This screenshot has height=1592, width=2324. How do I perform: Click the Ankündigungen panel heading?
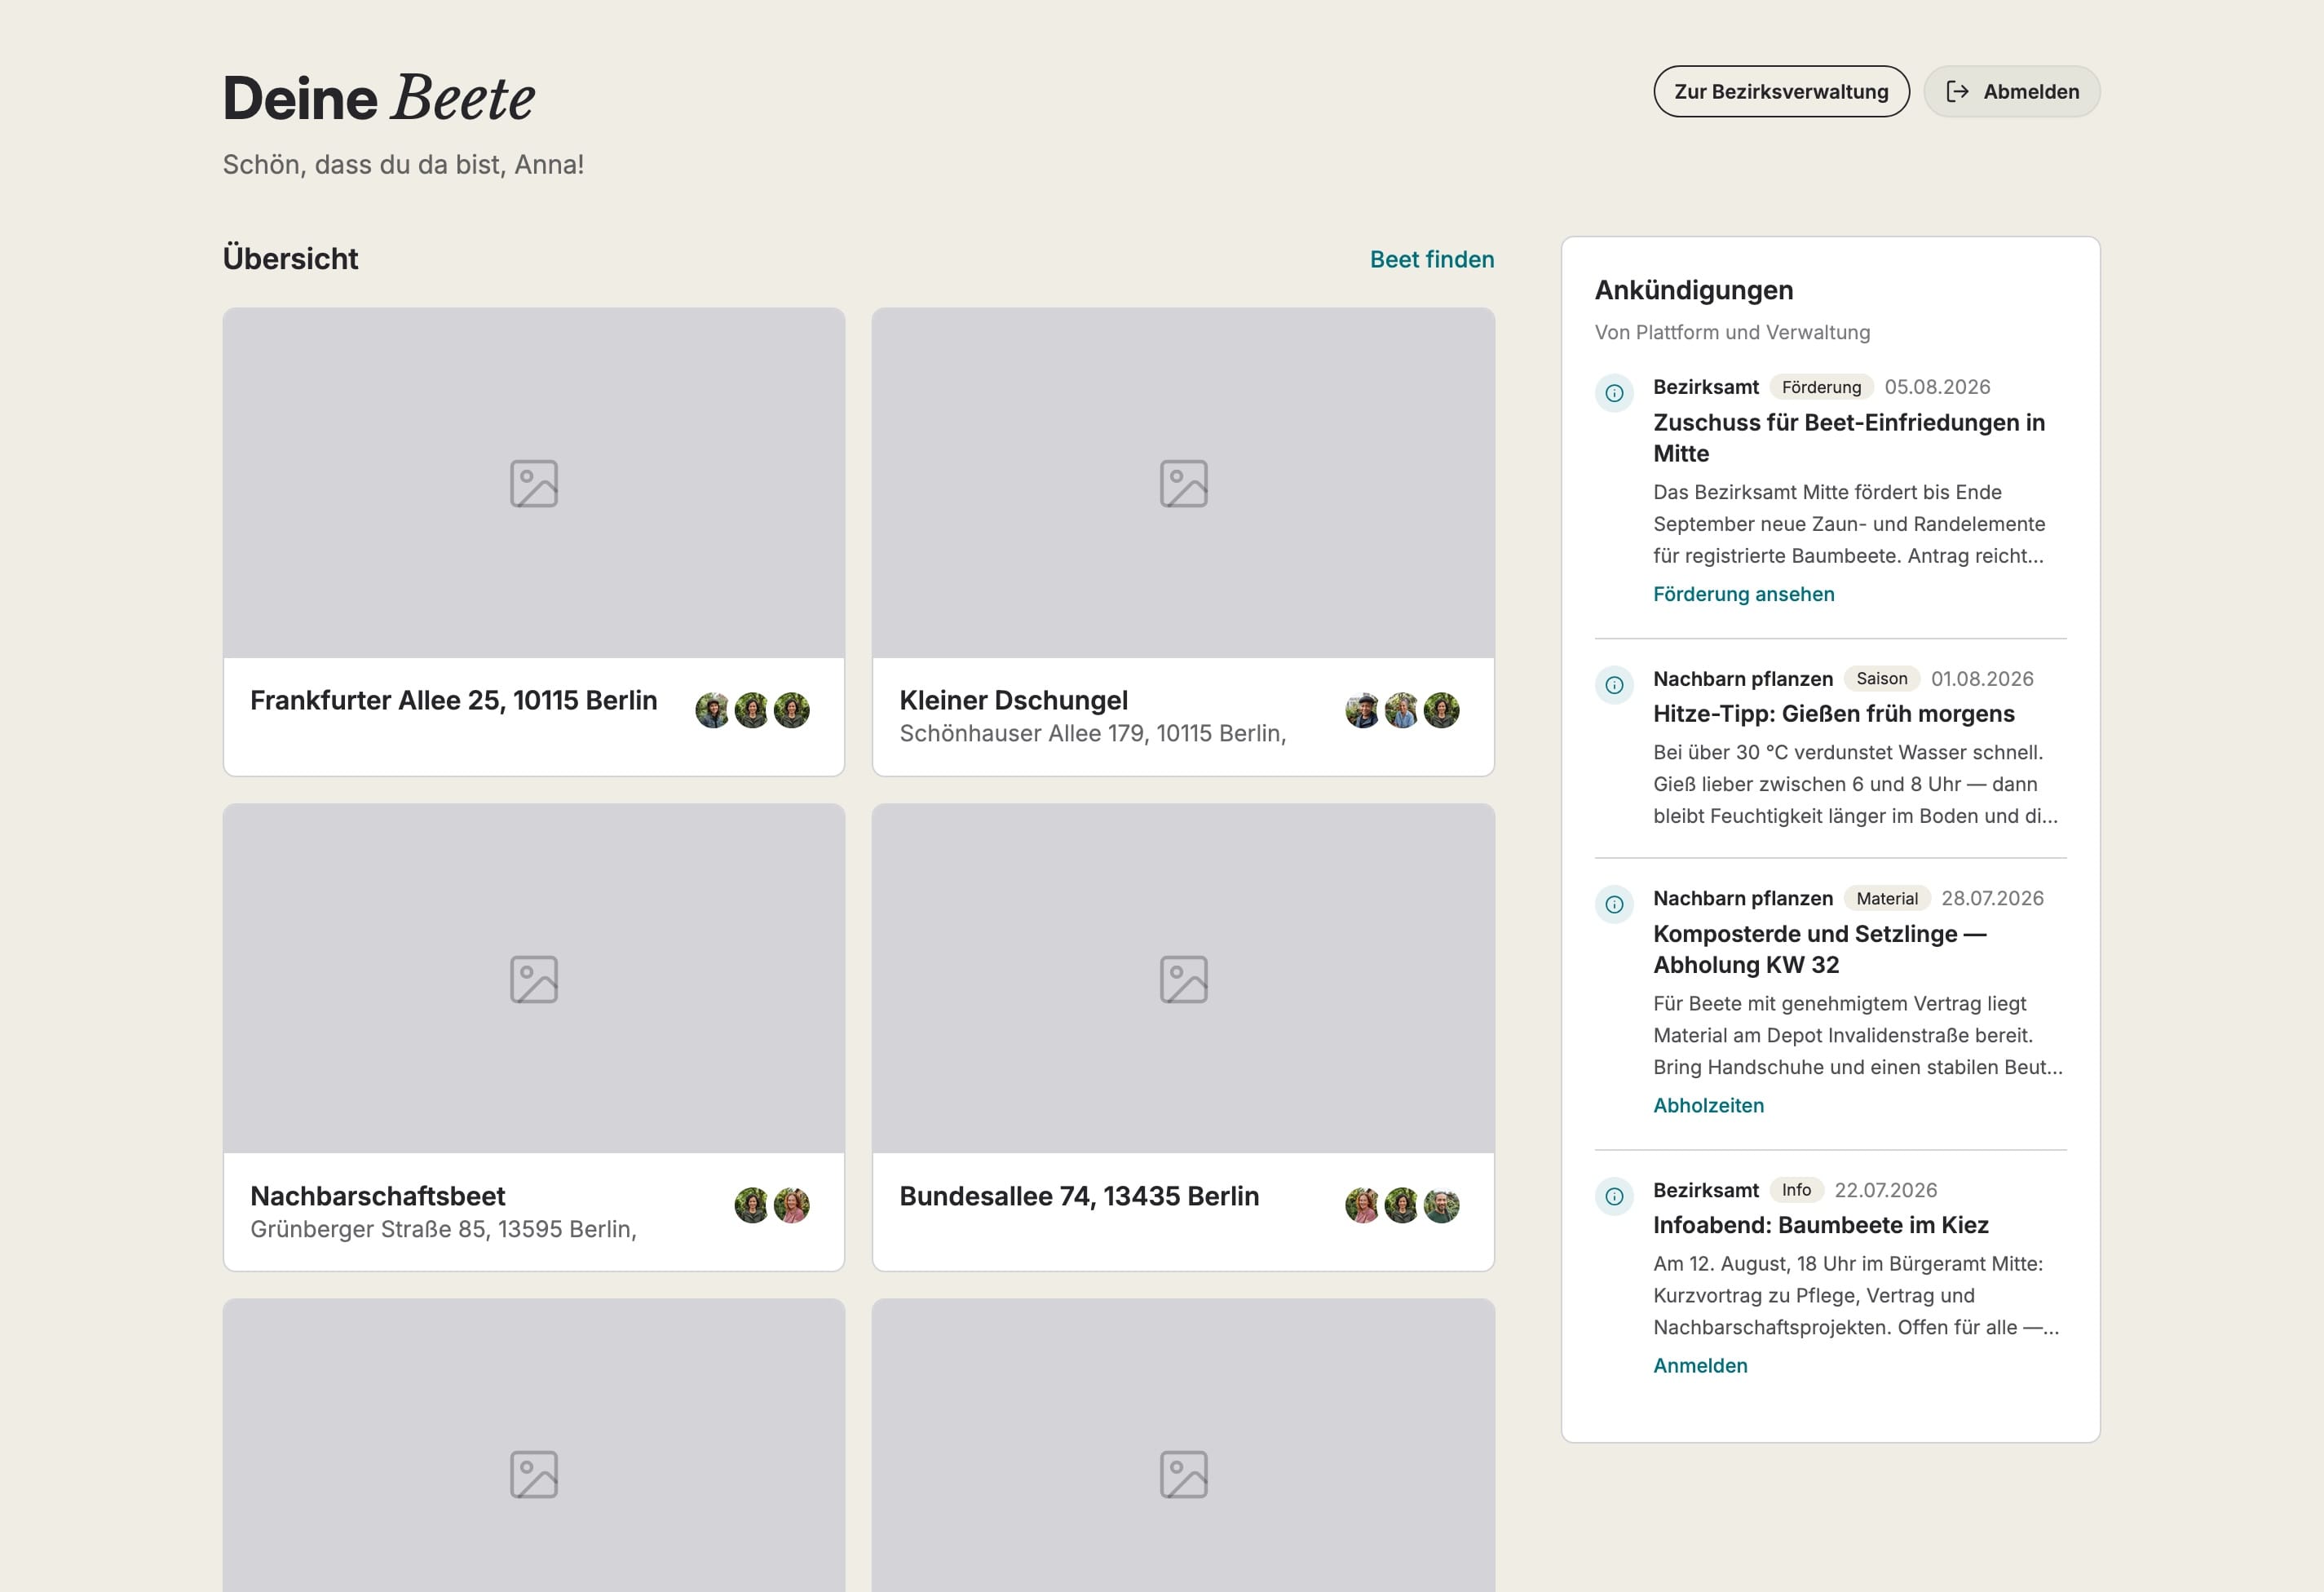tap(1693, 290)
